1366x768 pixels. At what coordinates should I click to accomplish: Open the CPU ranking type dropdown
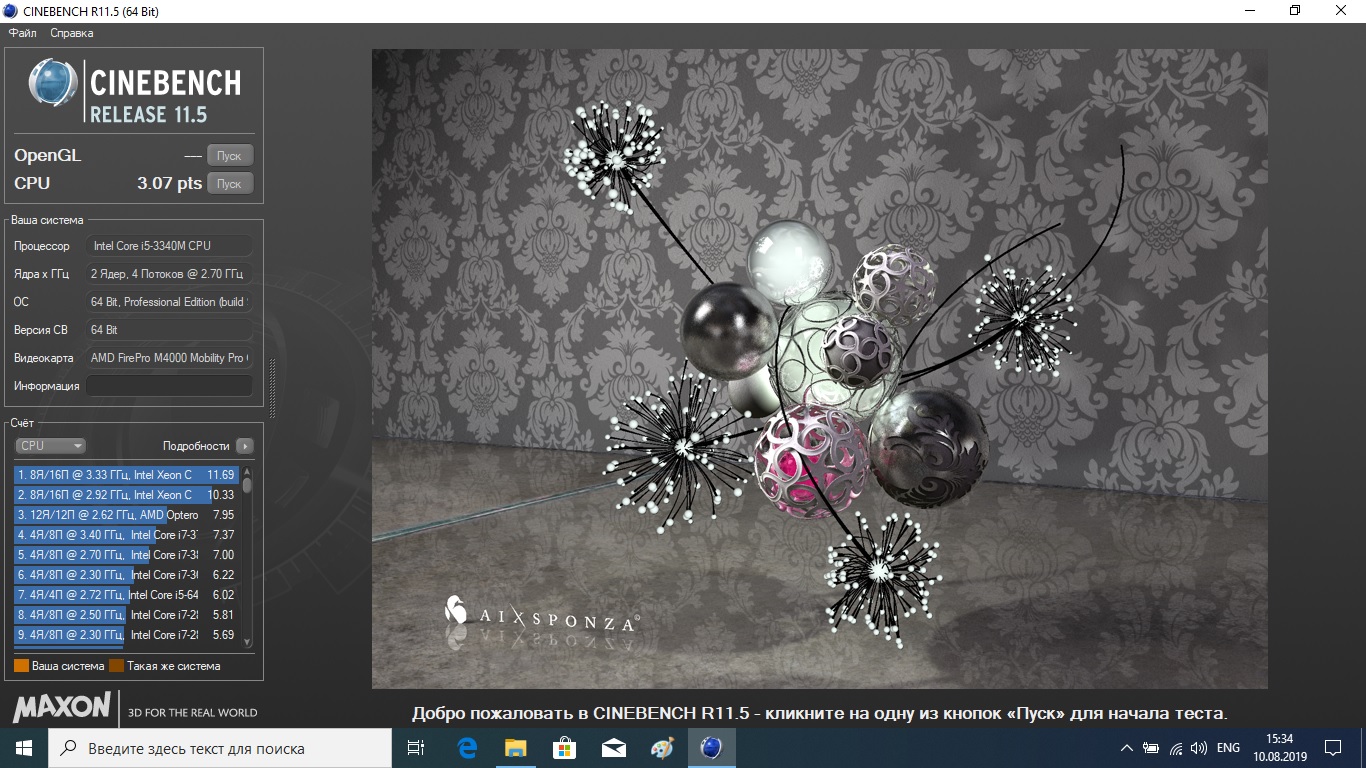50,446
